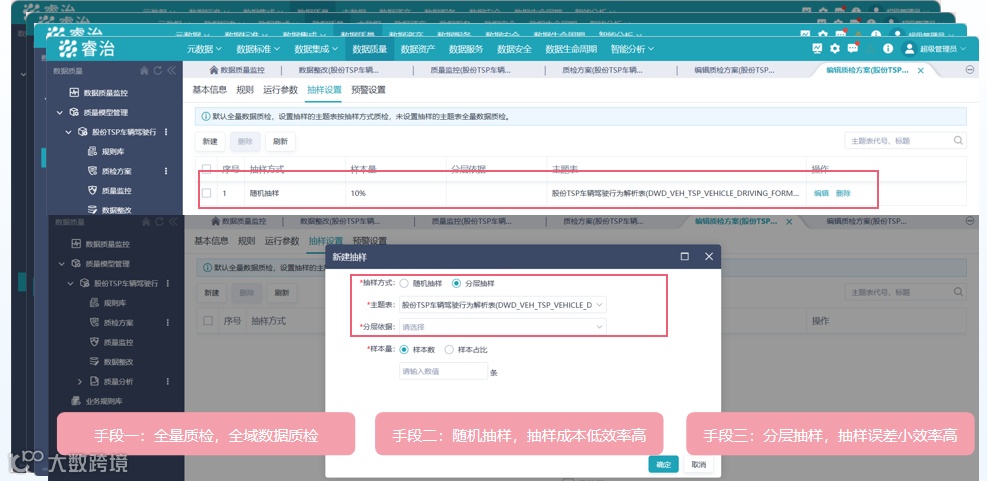Expand 质量分析 node in dialog window sidebar

[x=80, y=382]
